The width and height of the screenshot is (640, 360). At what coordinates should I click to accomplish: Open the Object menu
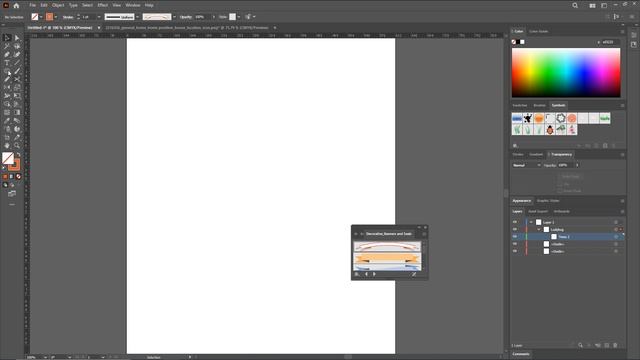pos(58,5)
